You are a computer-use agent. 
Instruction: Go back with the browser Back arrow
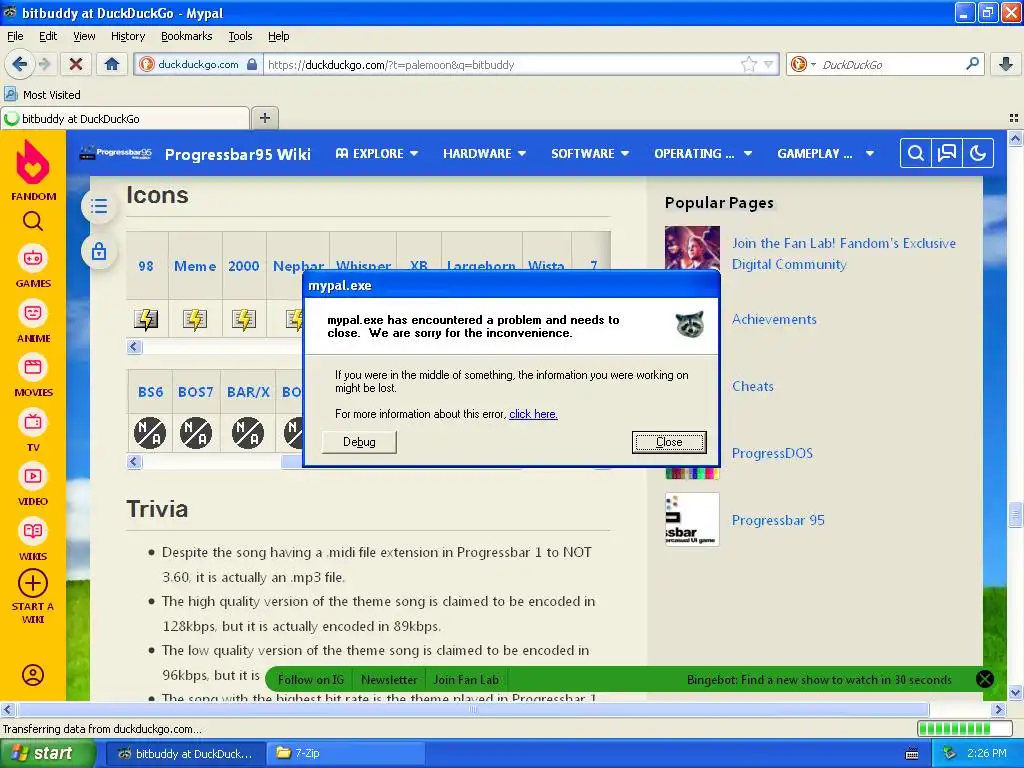pos(19,64)
